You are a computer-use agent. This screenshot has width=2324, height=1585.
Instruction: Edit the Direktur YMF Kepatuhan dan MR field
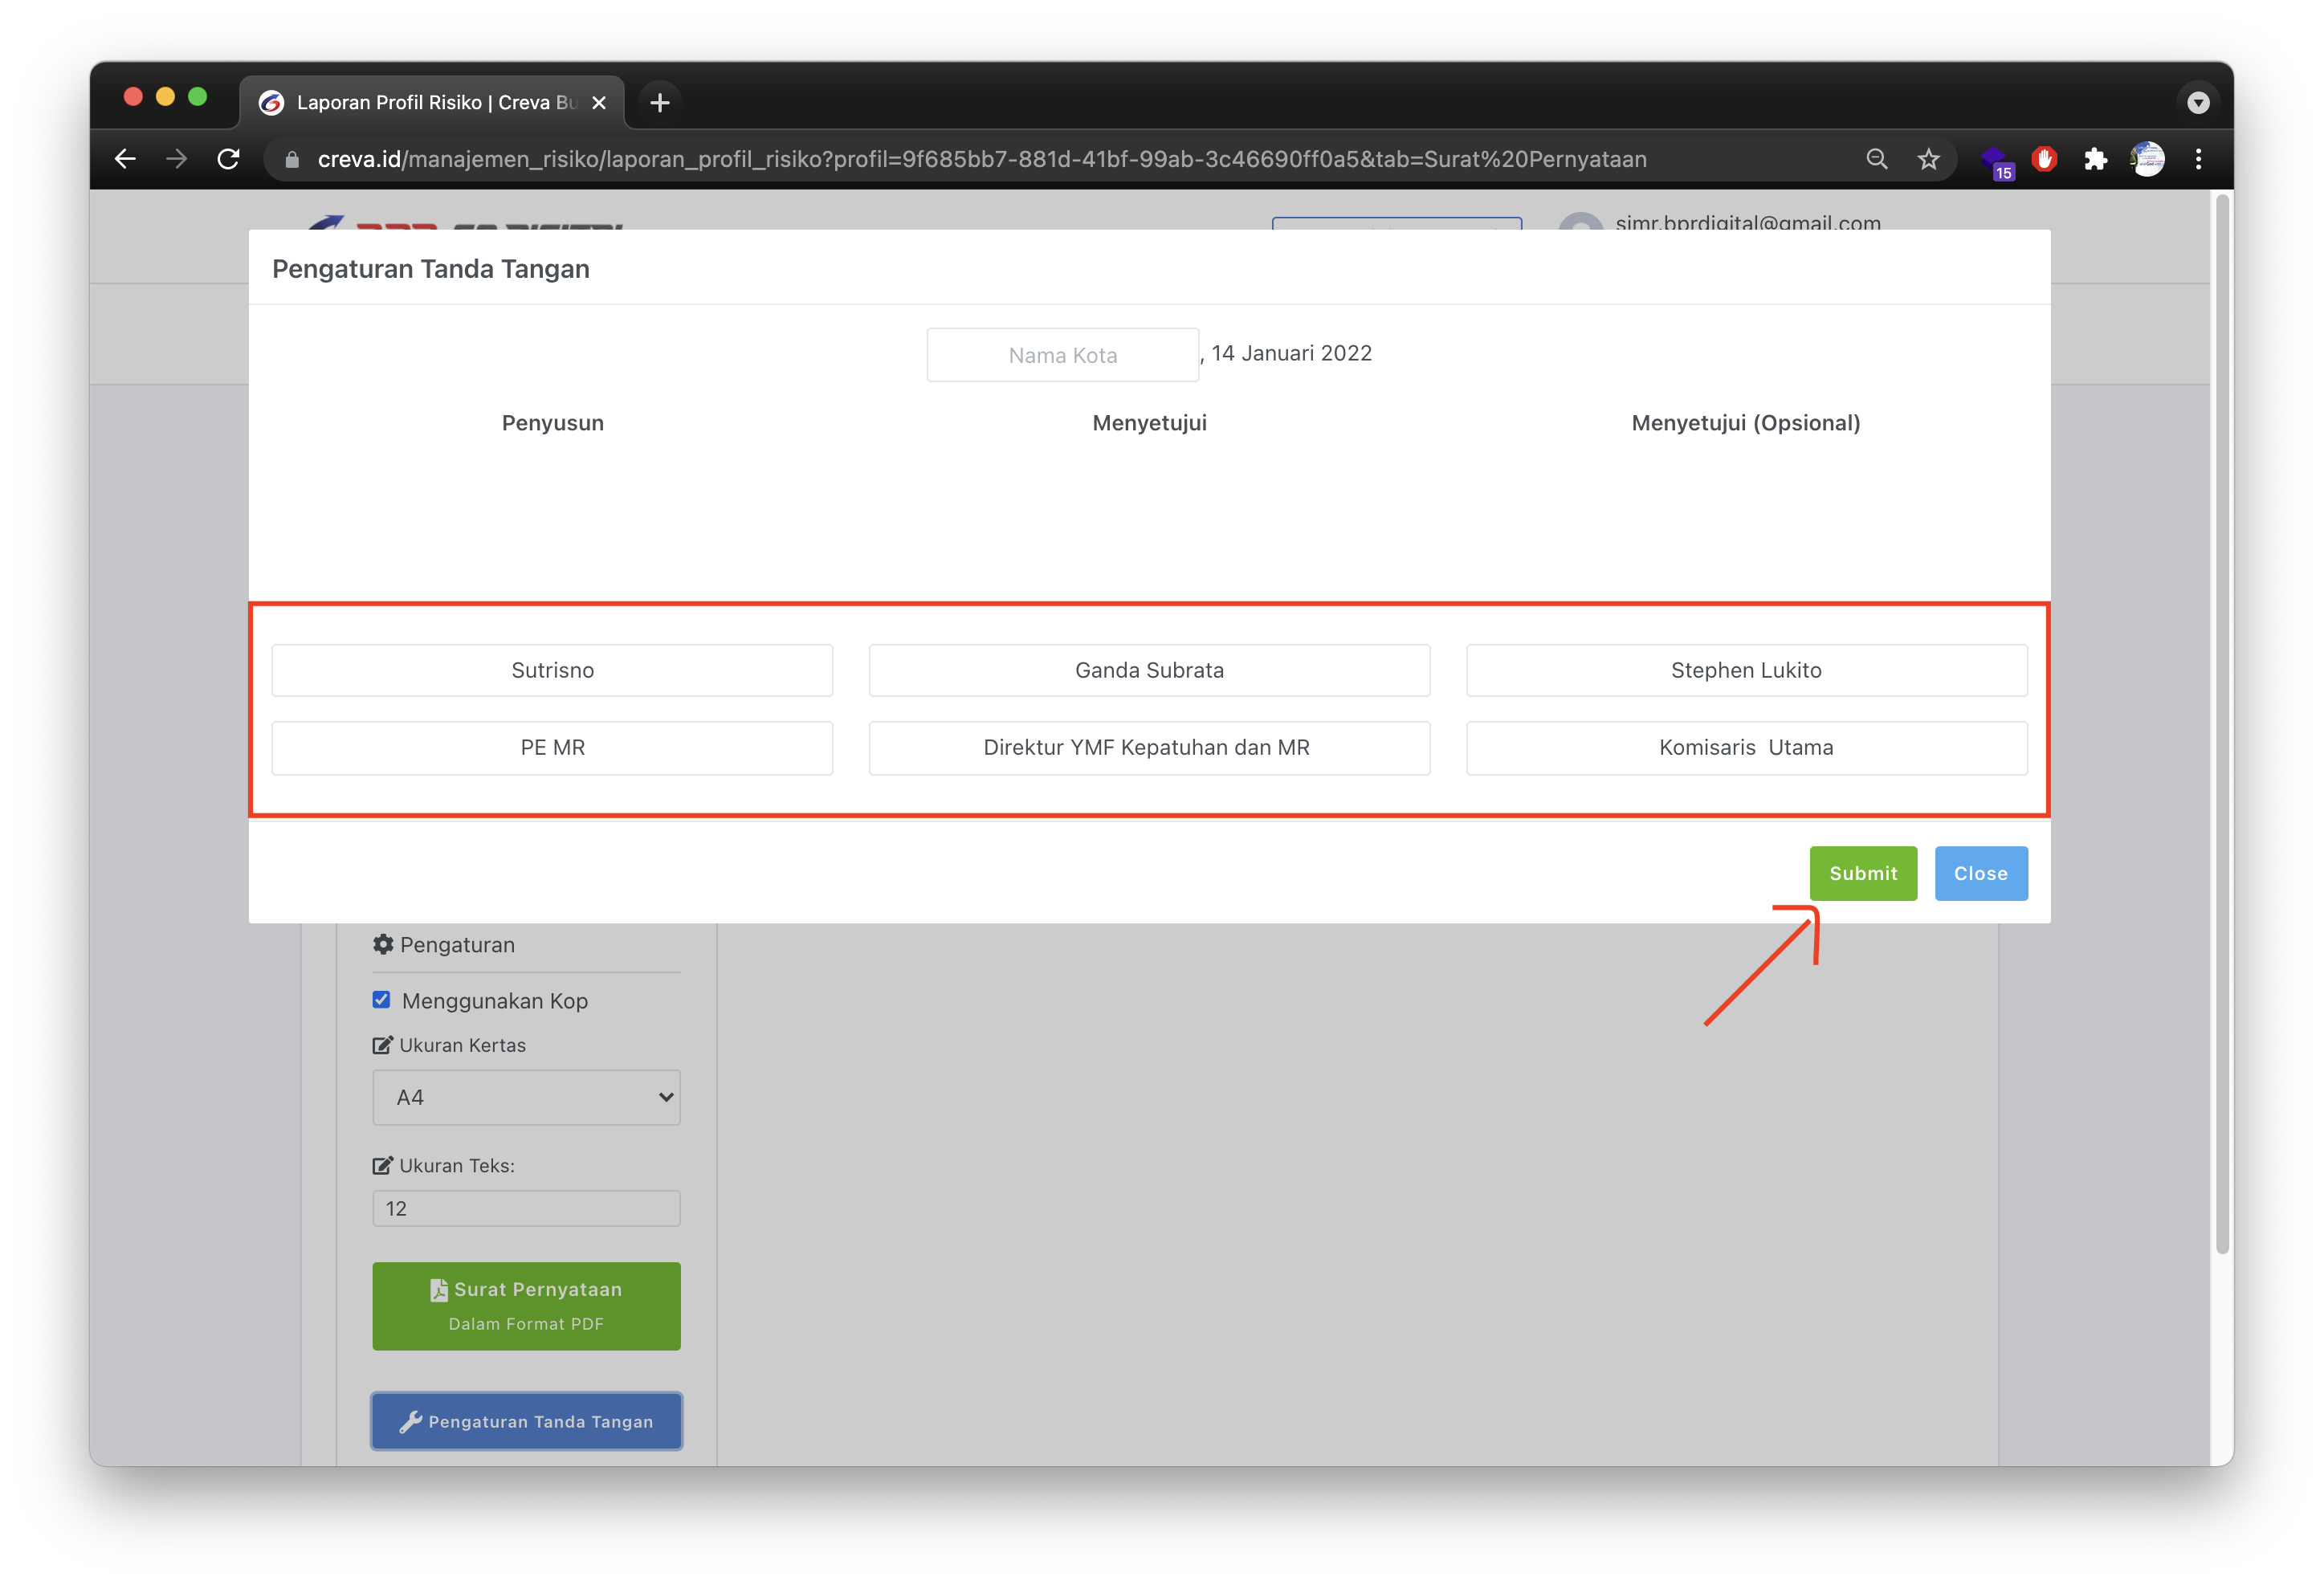click(1149, 748)
